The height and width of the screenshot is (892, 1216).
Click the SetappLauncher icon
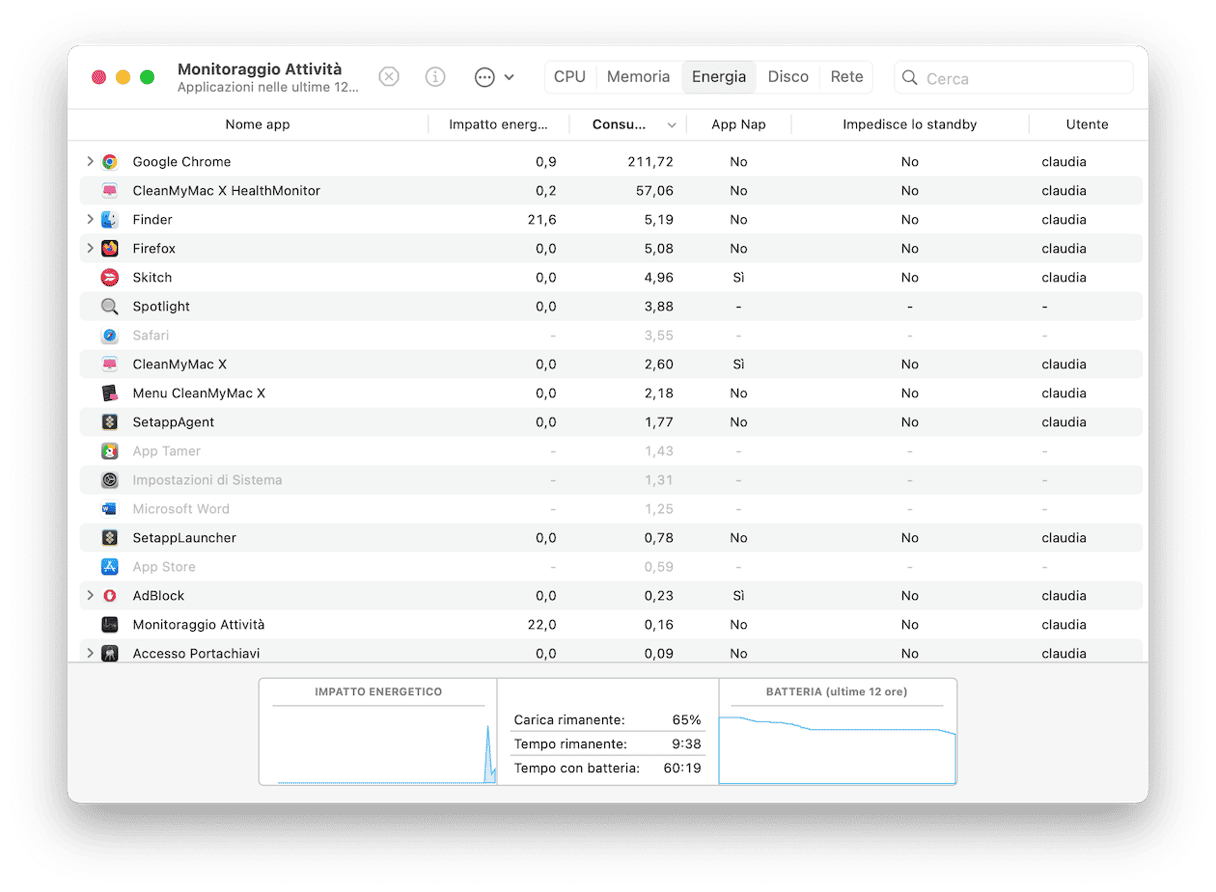tap(110, 538)
